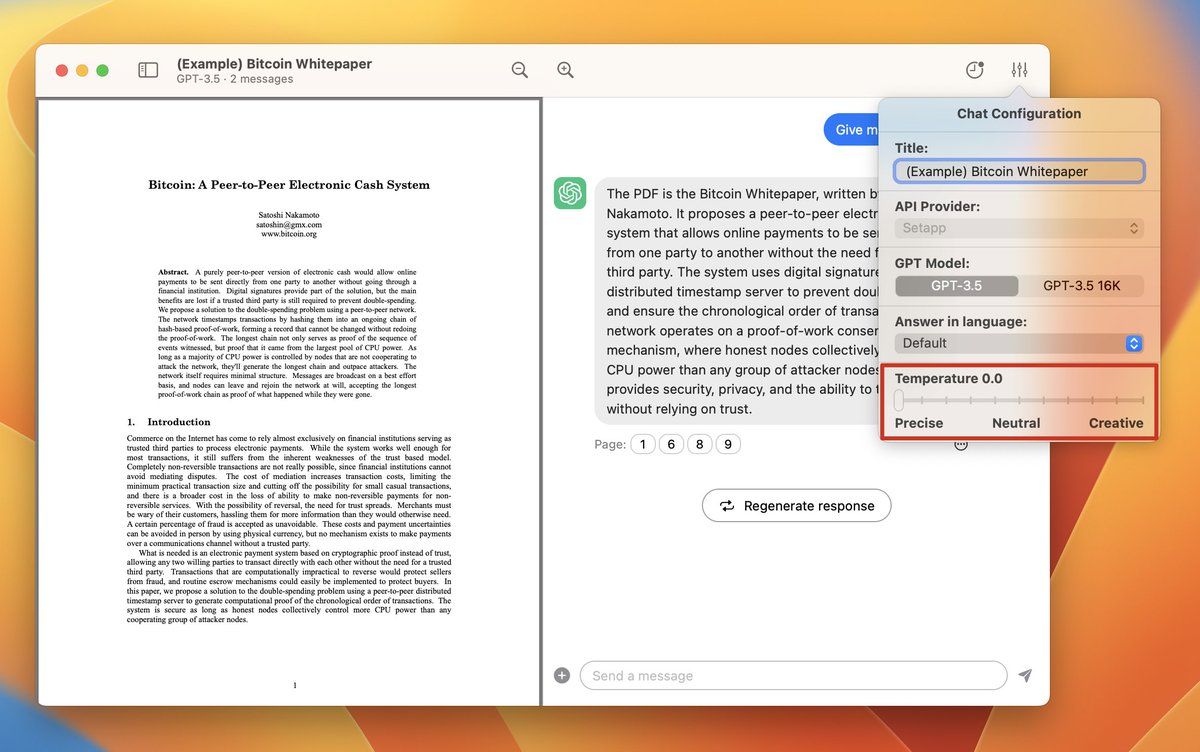The height and width of the screenshot is (752, 1200).
Task: Click the ChatGPT avatar icon
Action: (x=570, y=193)
